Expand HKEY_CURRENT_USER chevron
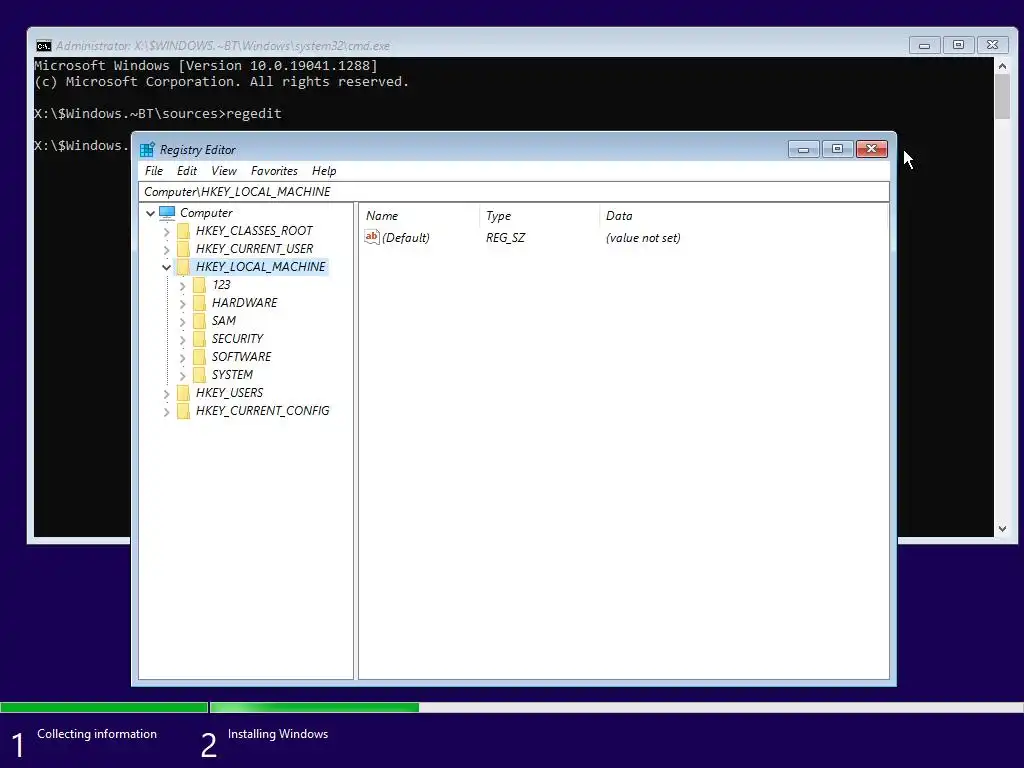Image resolution: width=1024 pixels, height=768 pixels. [167, 249]
